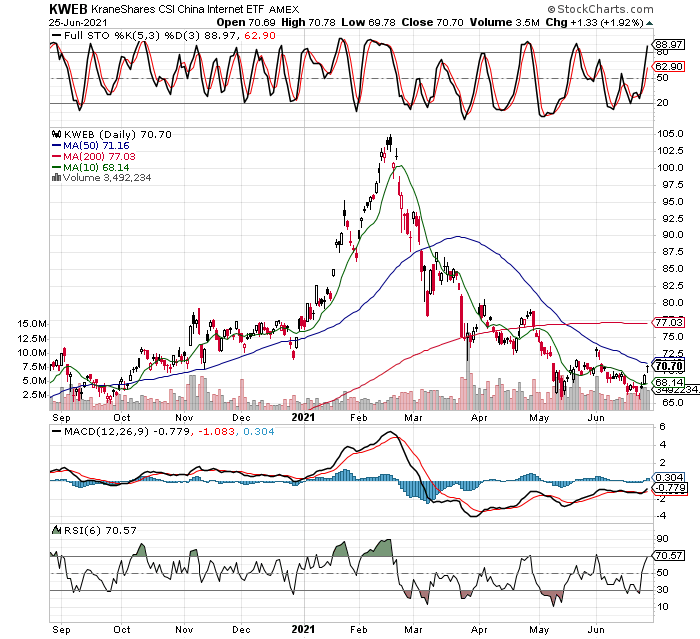700x639 pixels.
Task: Click the RSI(6) 70.57 legend text
Action: coord(100,530)
